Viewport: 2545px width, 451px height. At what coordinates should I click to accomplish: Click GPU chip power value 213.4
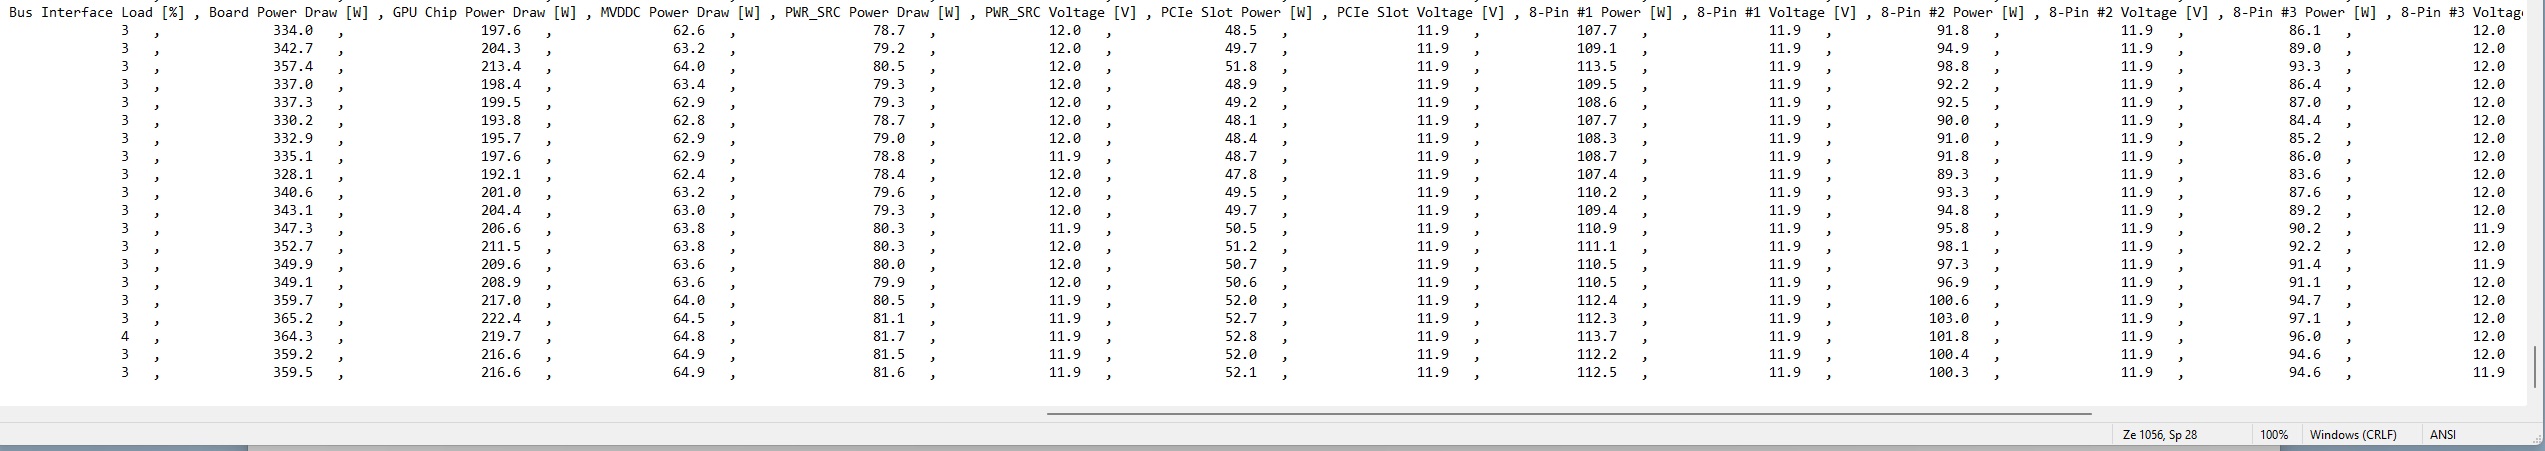[501, 66]
